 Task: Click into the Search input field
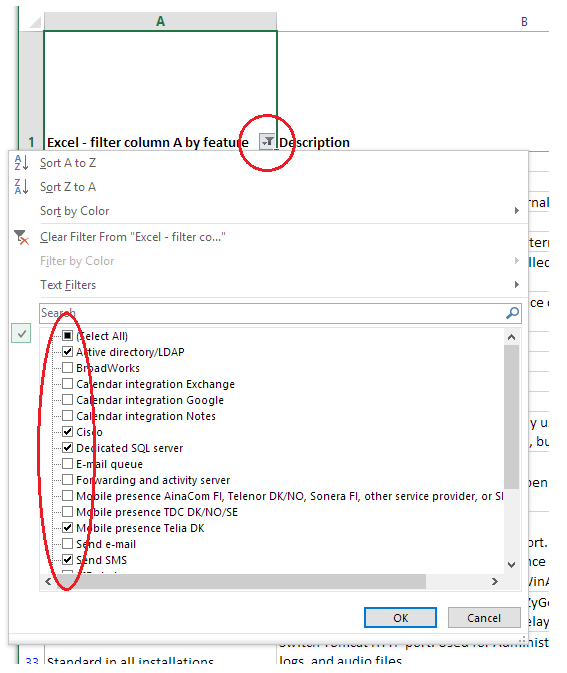pyautogui.click(x=273, y=313)
